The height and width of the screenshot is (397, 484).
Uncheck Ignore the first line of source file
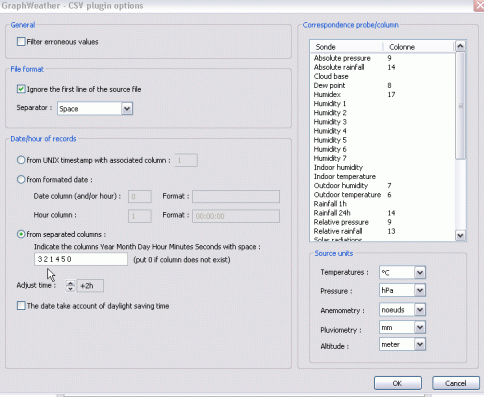point(21,89)
